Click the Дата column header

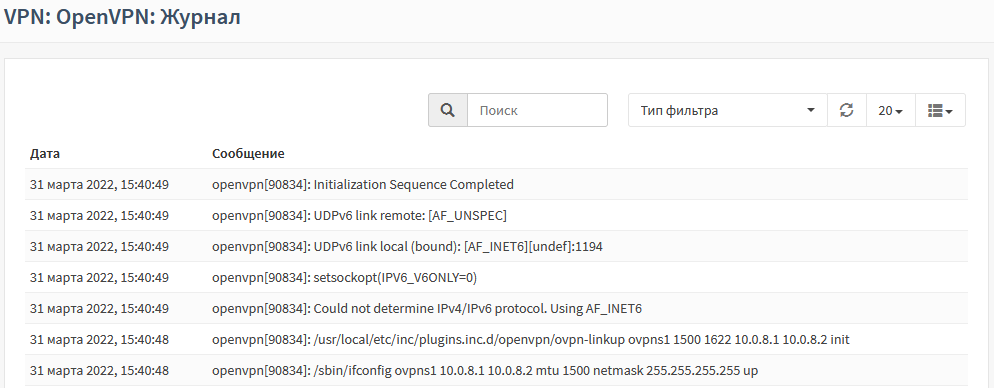click(x=45, y=153)
